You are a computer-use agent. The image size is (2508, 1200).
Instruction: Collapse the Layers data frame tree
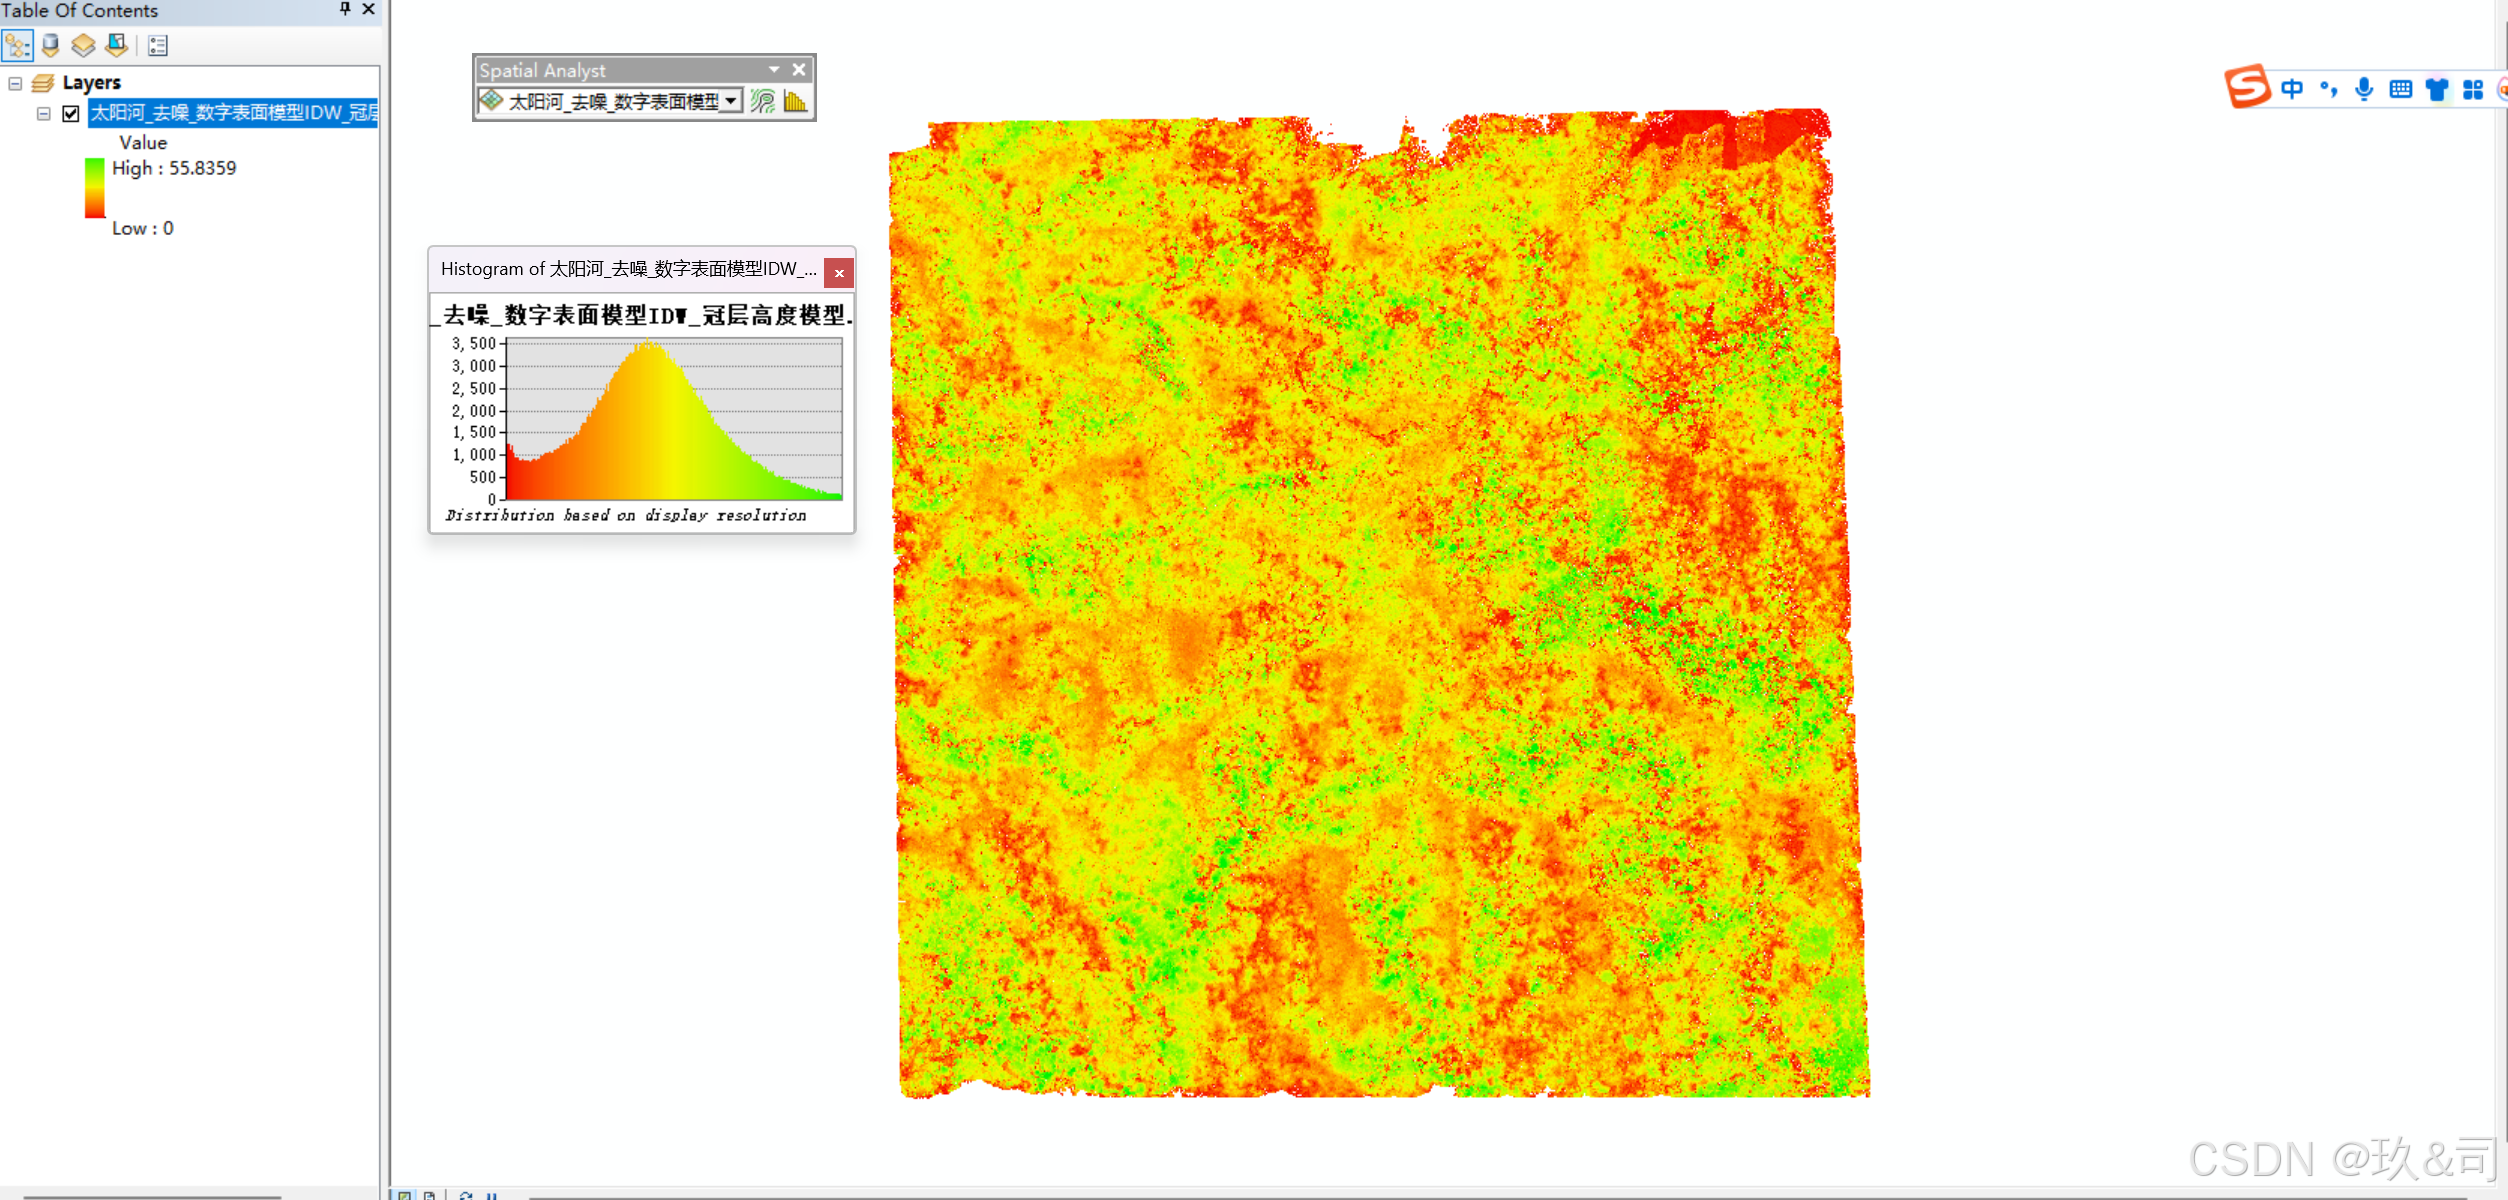(15, 83)
